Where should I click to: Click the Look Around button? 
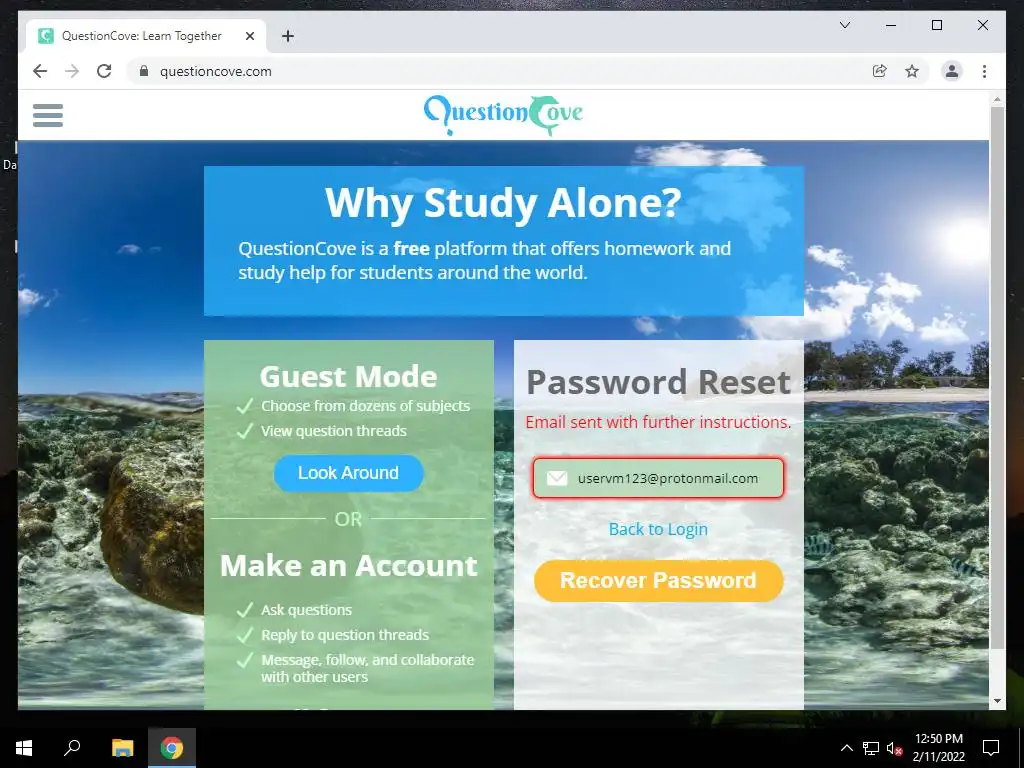pos(348,473)
